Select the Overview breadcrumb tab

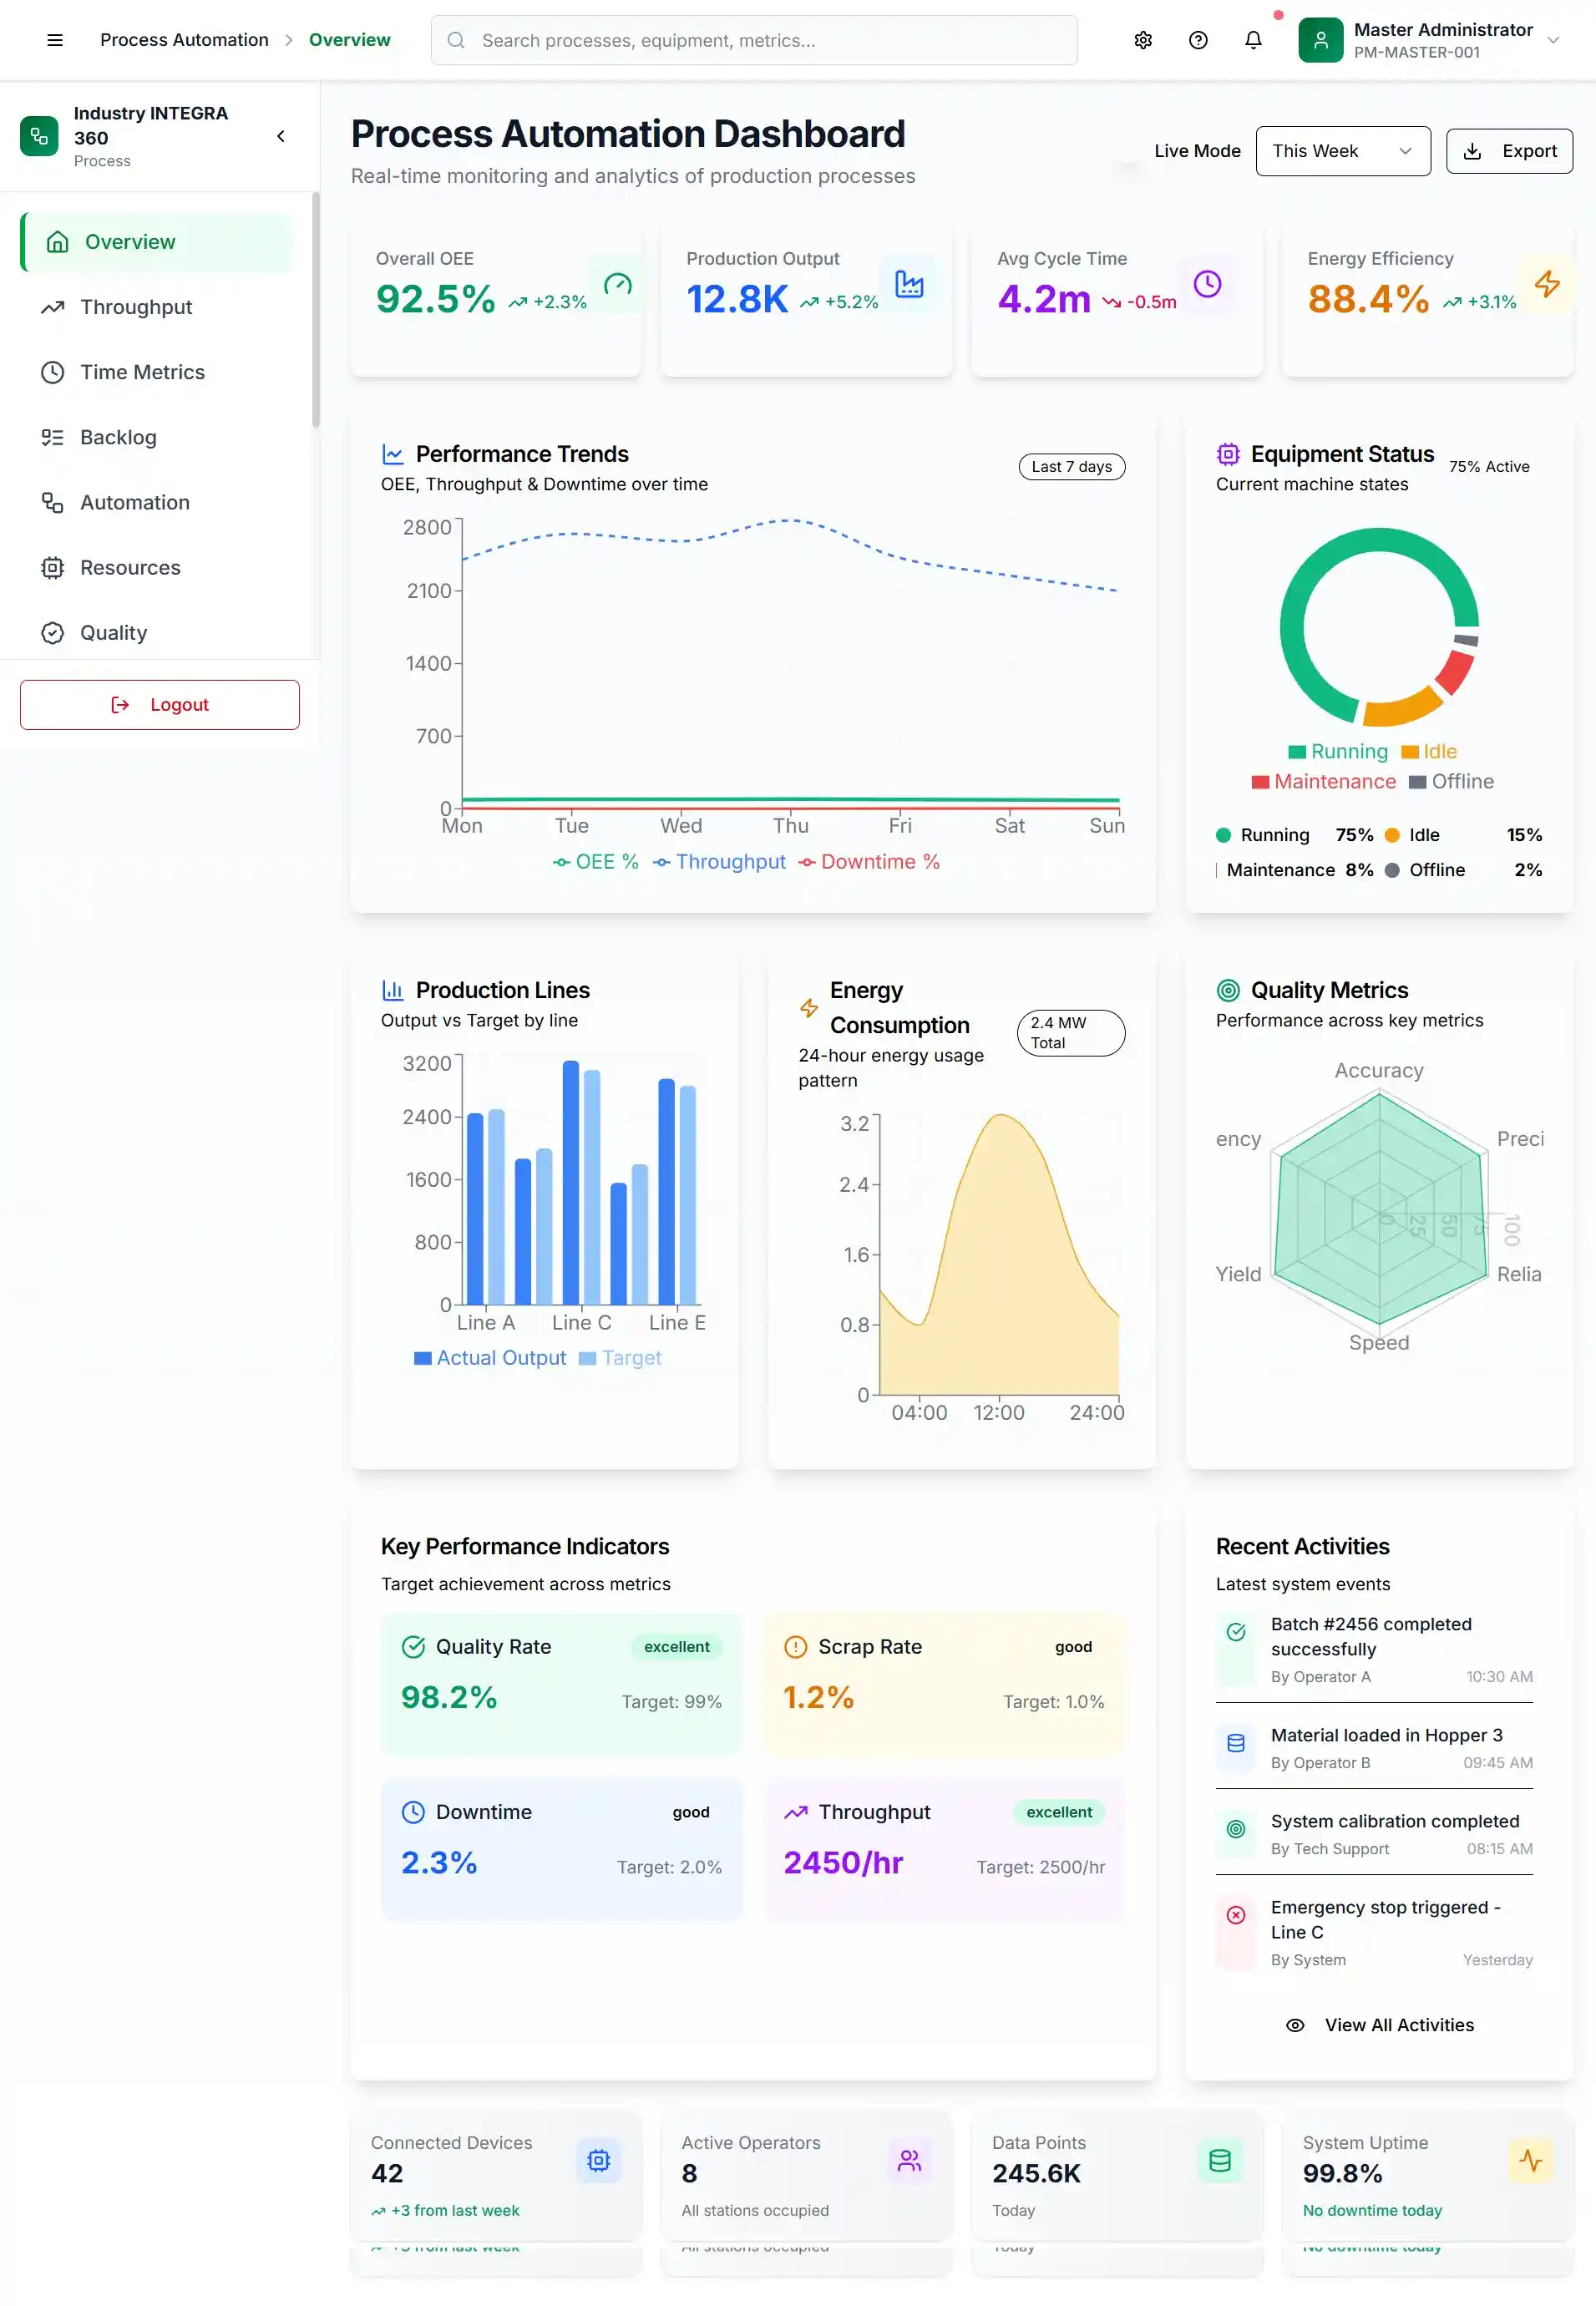349,39
